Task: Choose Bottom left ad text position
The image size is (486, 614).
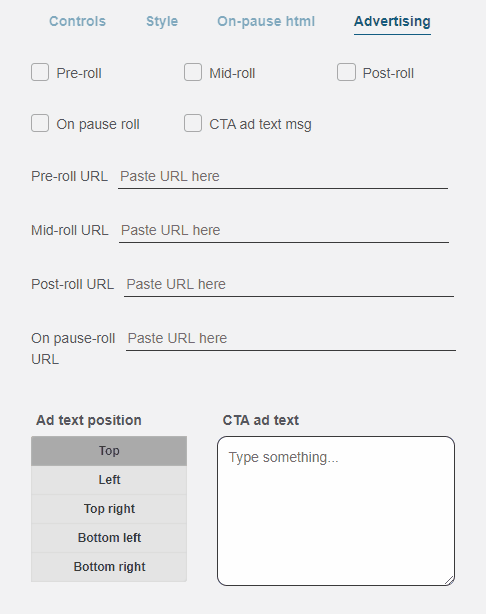Action: (109, 538)
